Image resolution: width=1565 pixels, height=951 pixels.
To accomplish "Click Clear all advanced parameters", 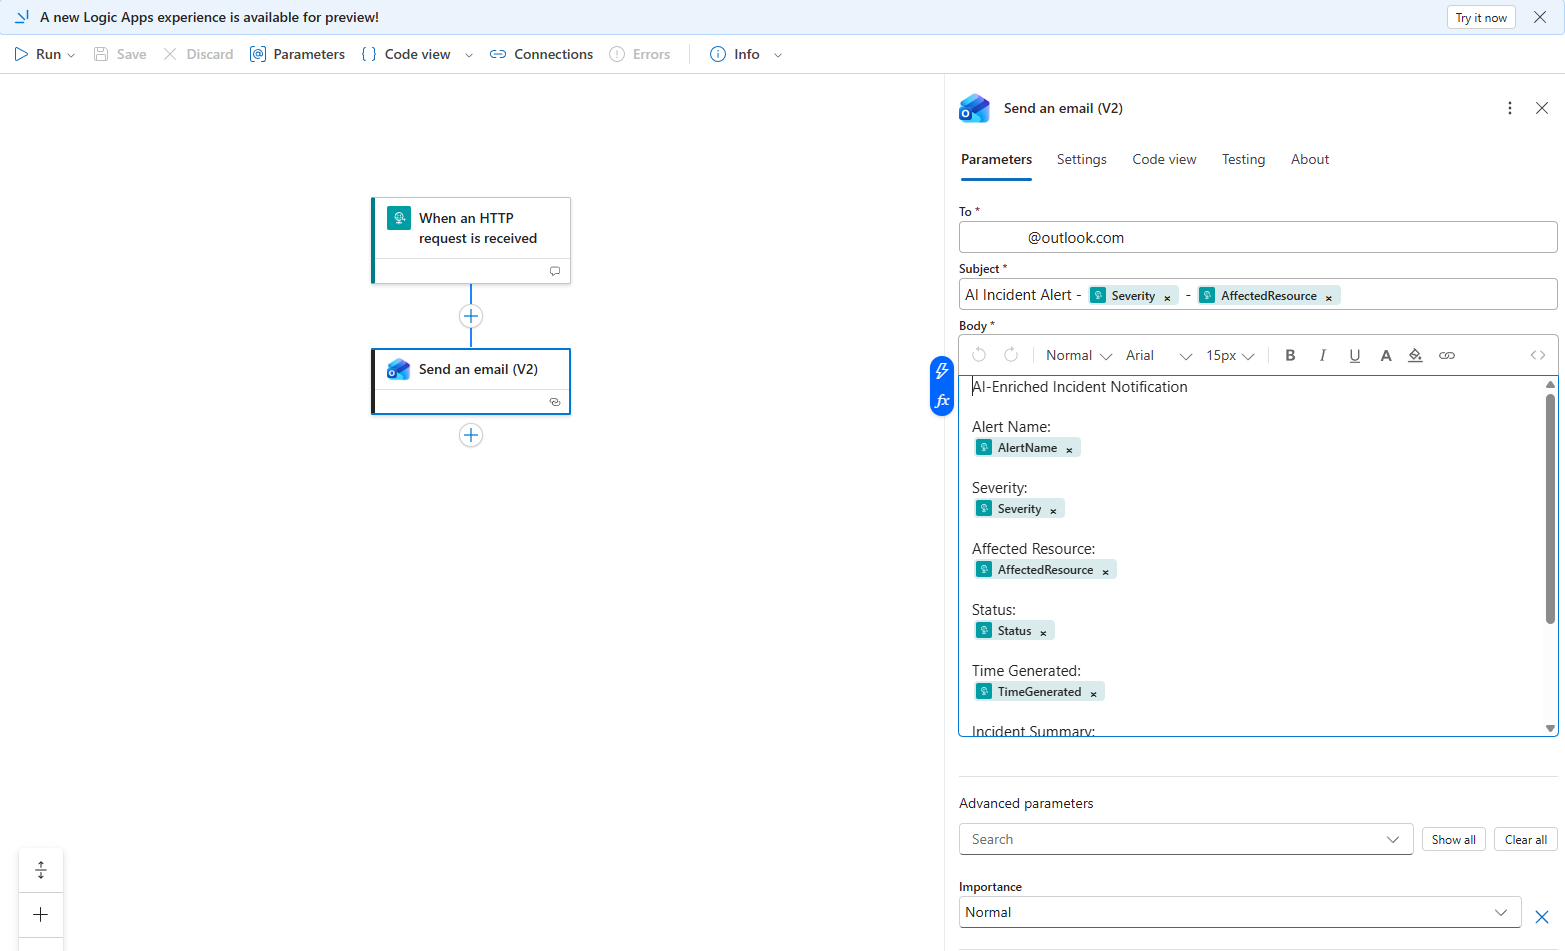I will [x=1526, y=839].
